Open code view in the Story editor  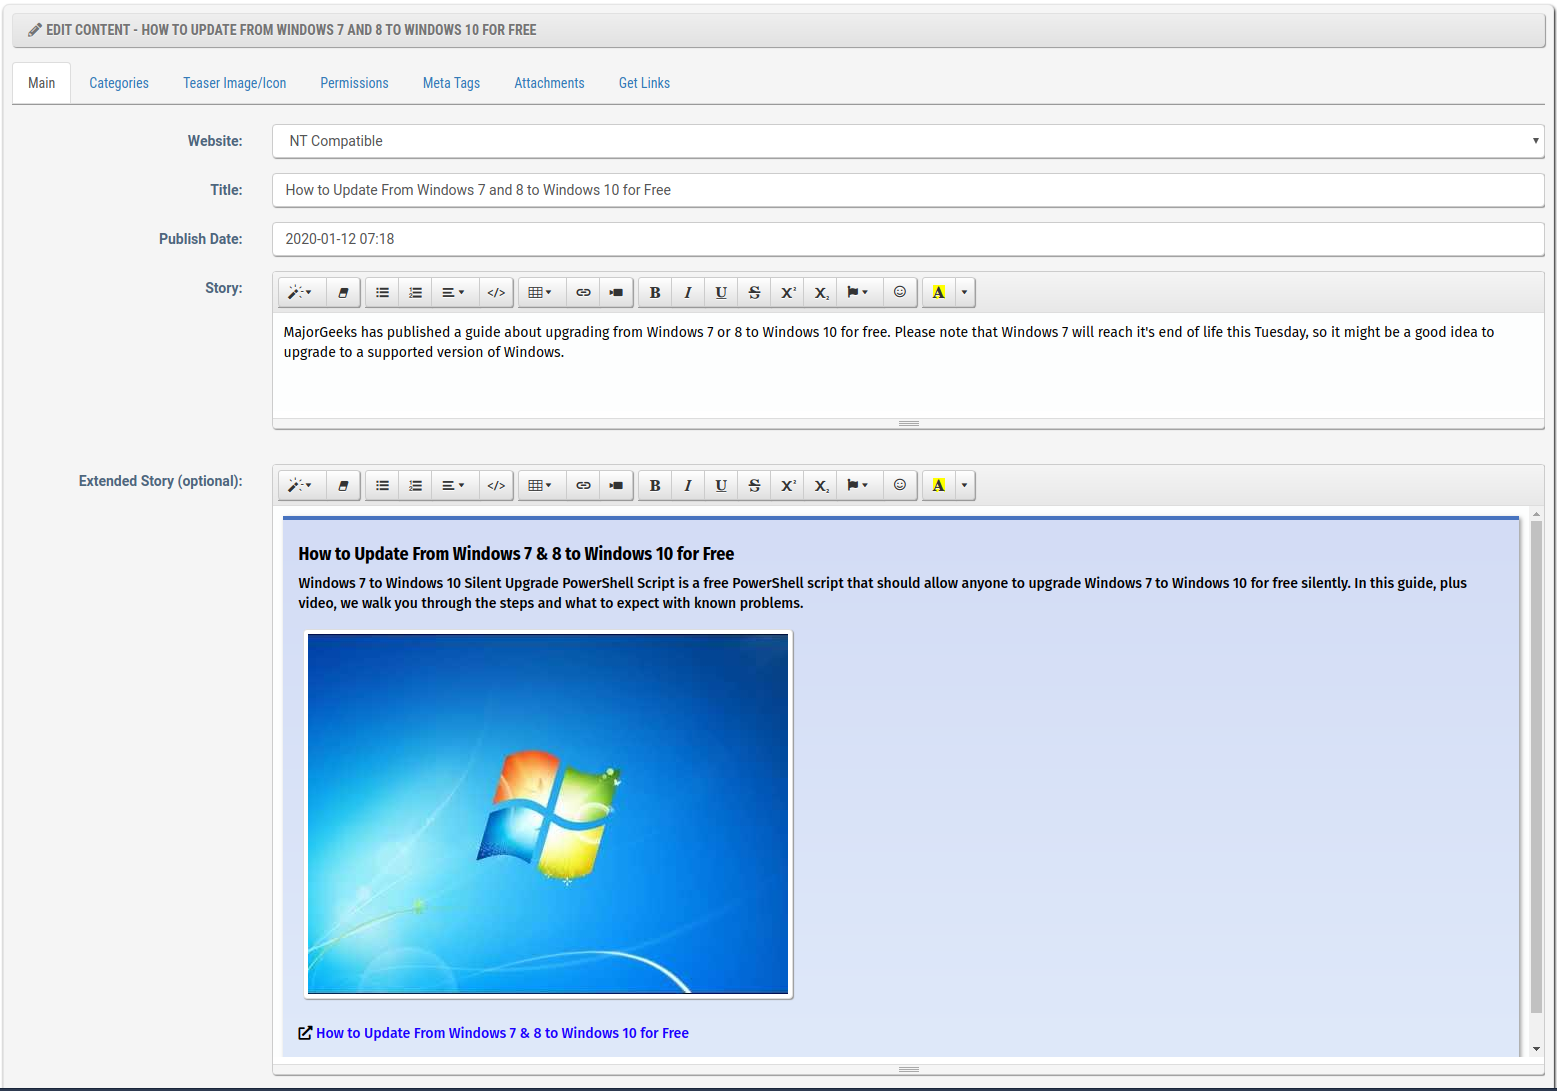click(496, 293)
